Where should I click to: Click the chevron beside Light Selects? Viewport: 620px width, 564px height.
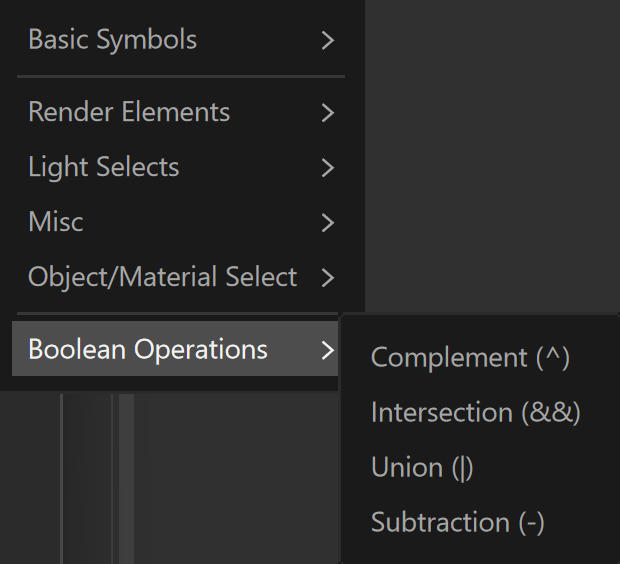coord(328,168)
